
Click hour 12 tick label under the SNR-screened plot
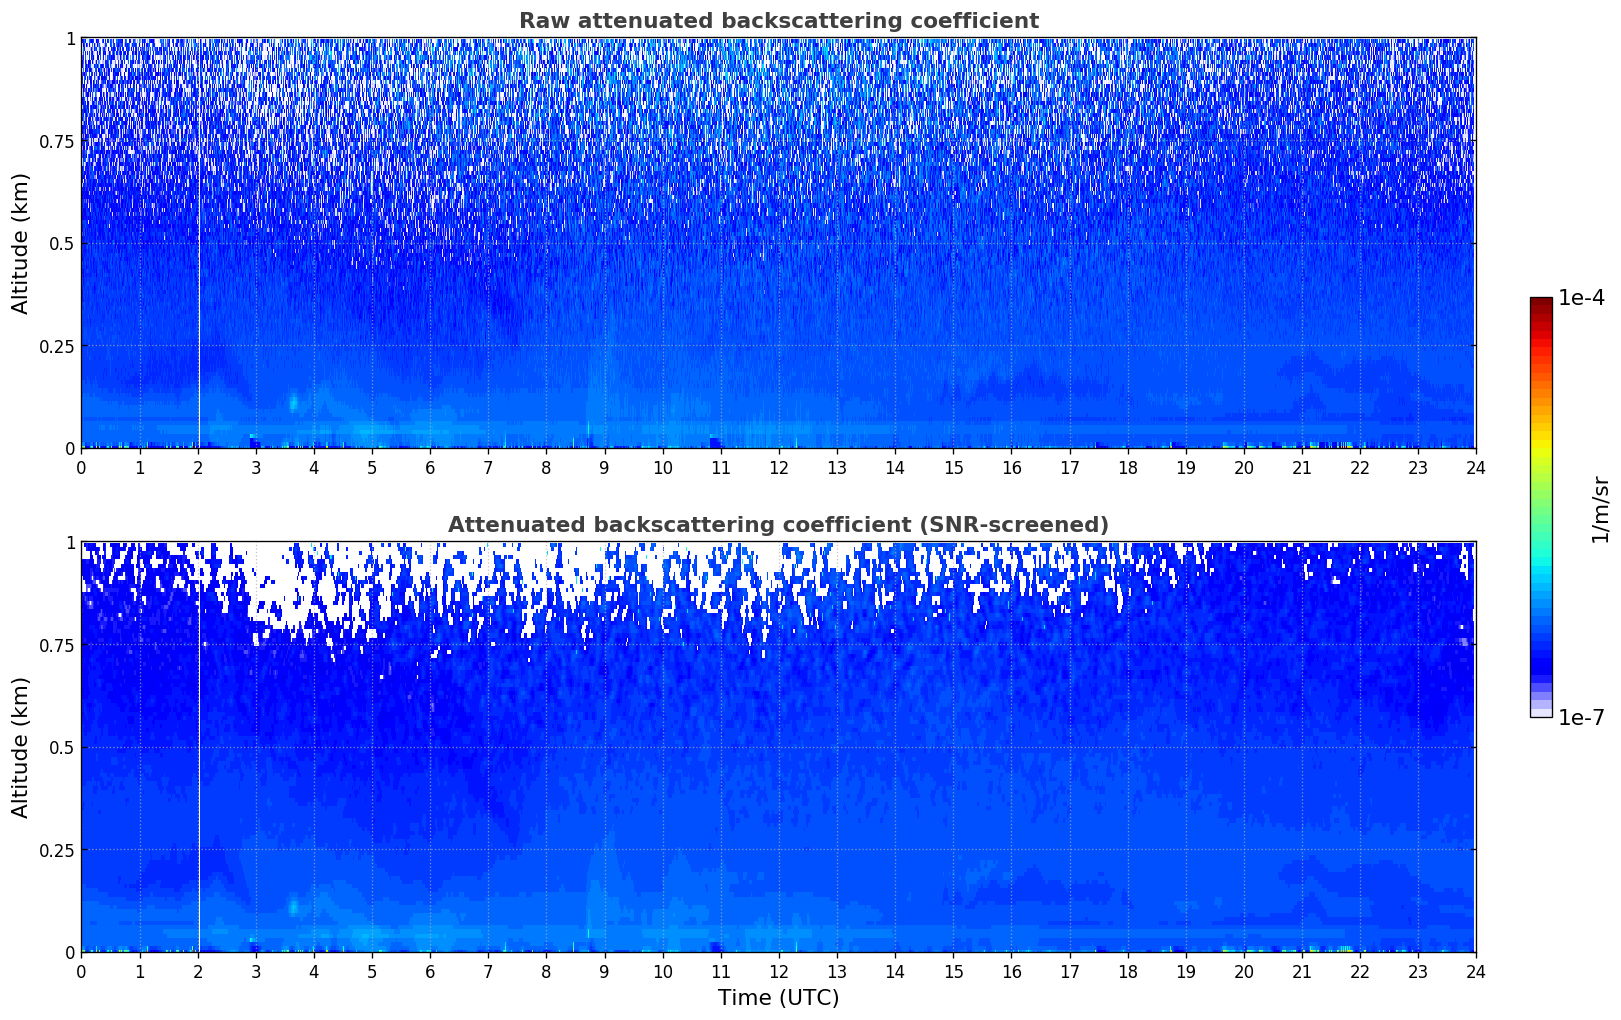point(779,971)
